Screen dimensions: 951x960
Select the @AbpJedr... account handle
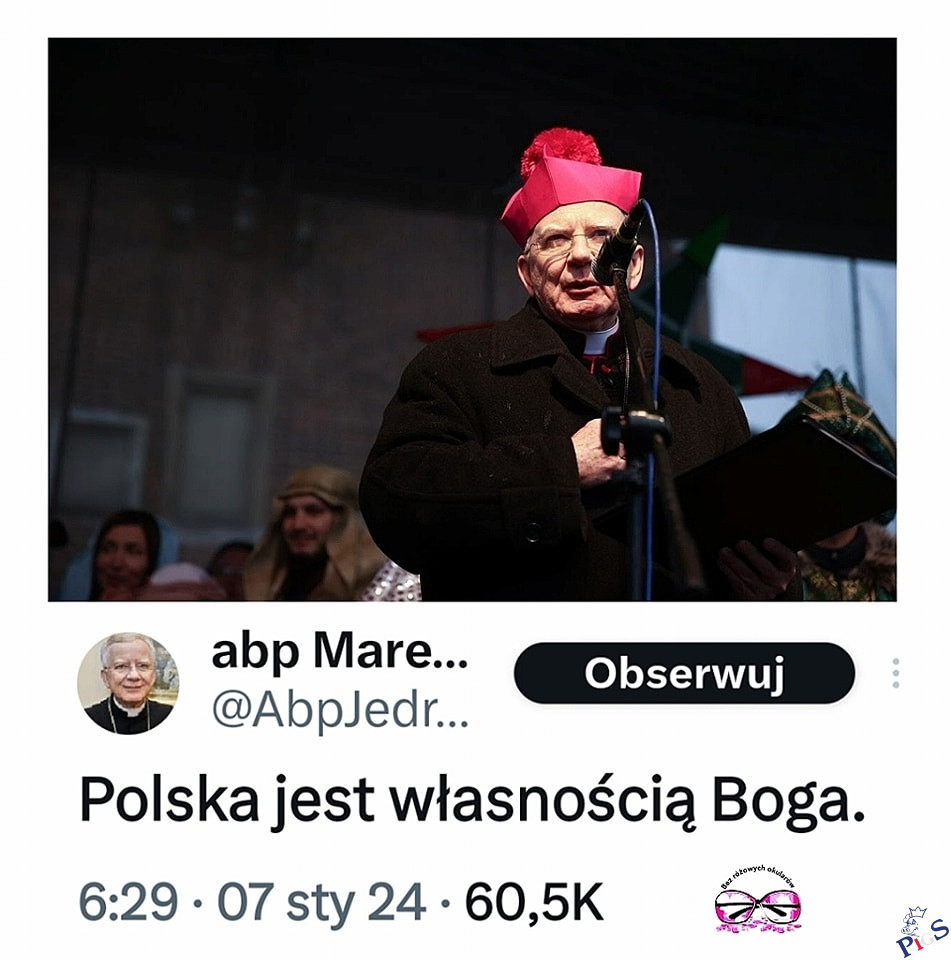pyautogui.click(x=340, y=710)
